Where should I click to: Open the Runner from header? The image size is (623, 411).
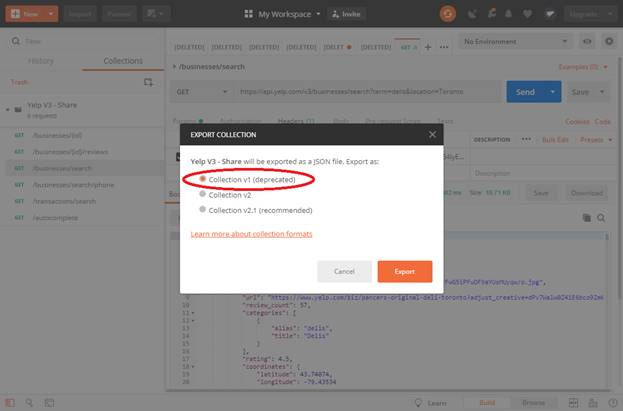pos(119,14)
